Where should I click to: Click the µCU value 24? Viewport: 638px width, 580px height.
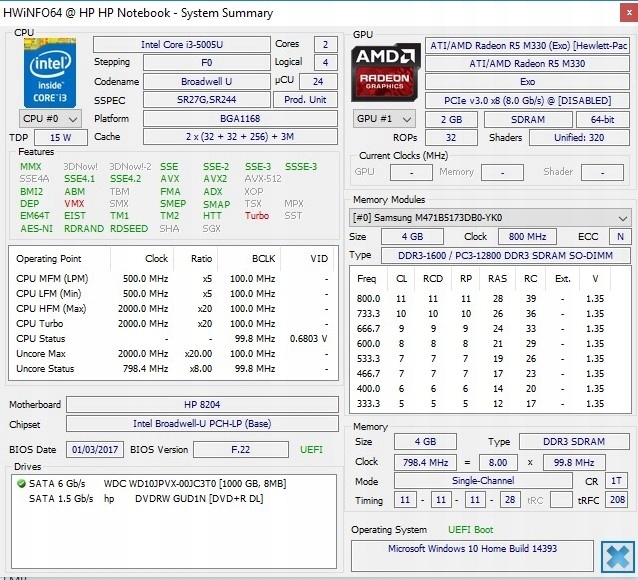(318, 81)
